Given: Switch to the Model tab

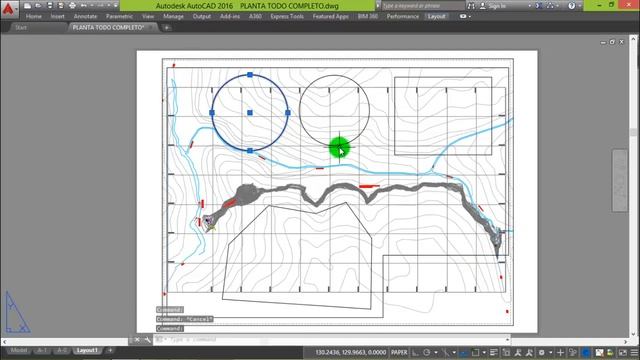Looking at the screenshot, I should pyautogui.click(x=19, y=350).
